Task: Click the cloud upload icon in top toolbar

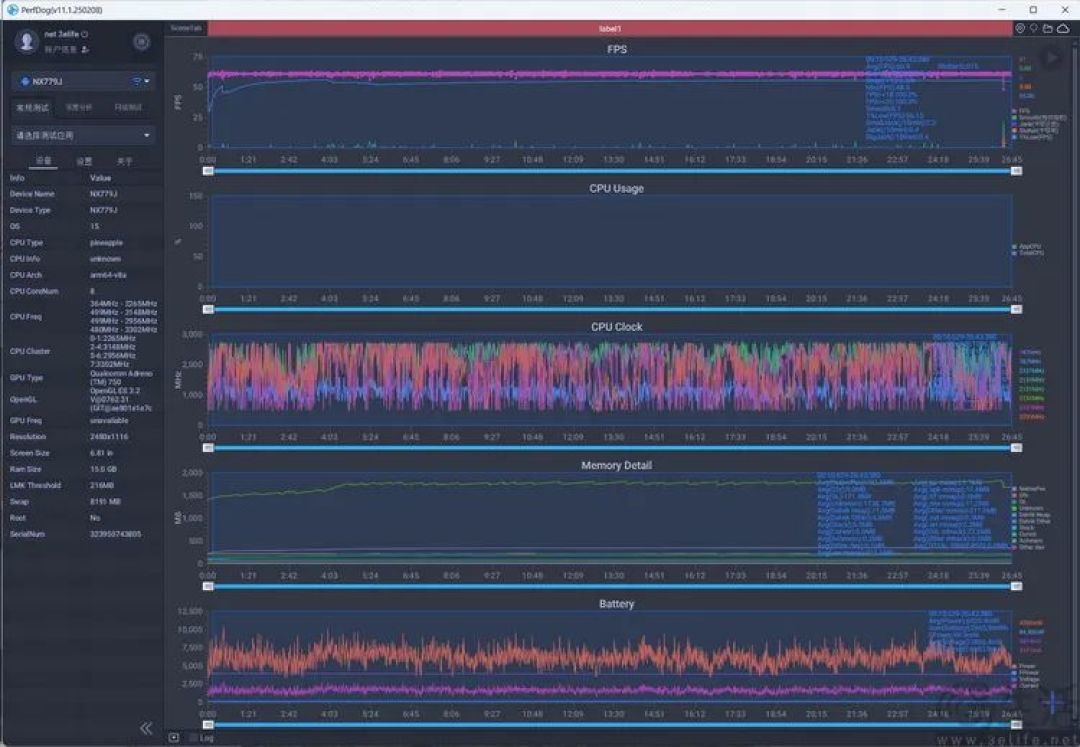Action: click(x=1063, y=28)
